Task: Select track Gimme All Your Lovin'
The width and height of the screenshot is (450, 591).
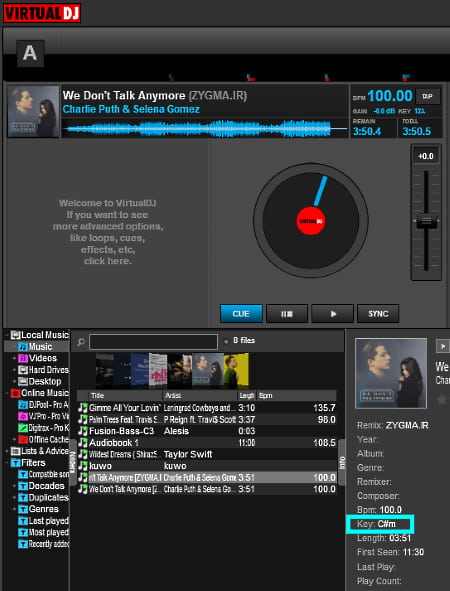Action: click(207, 408)
